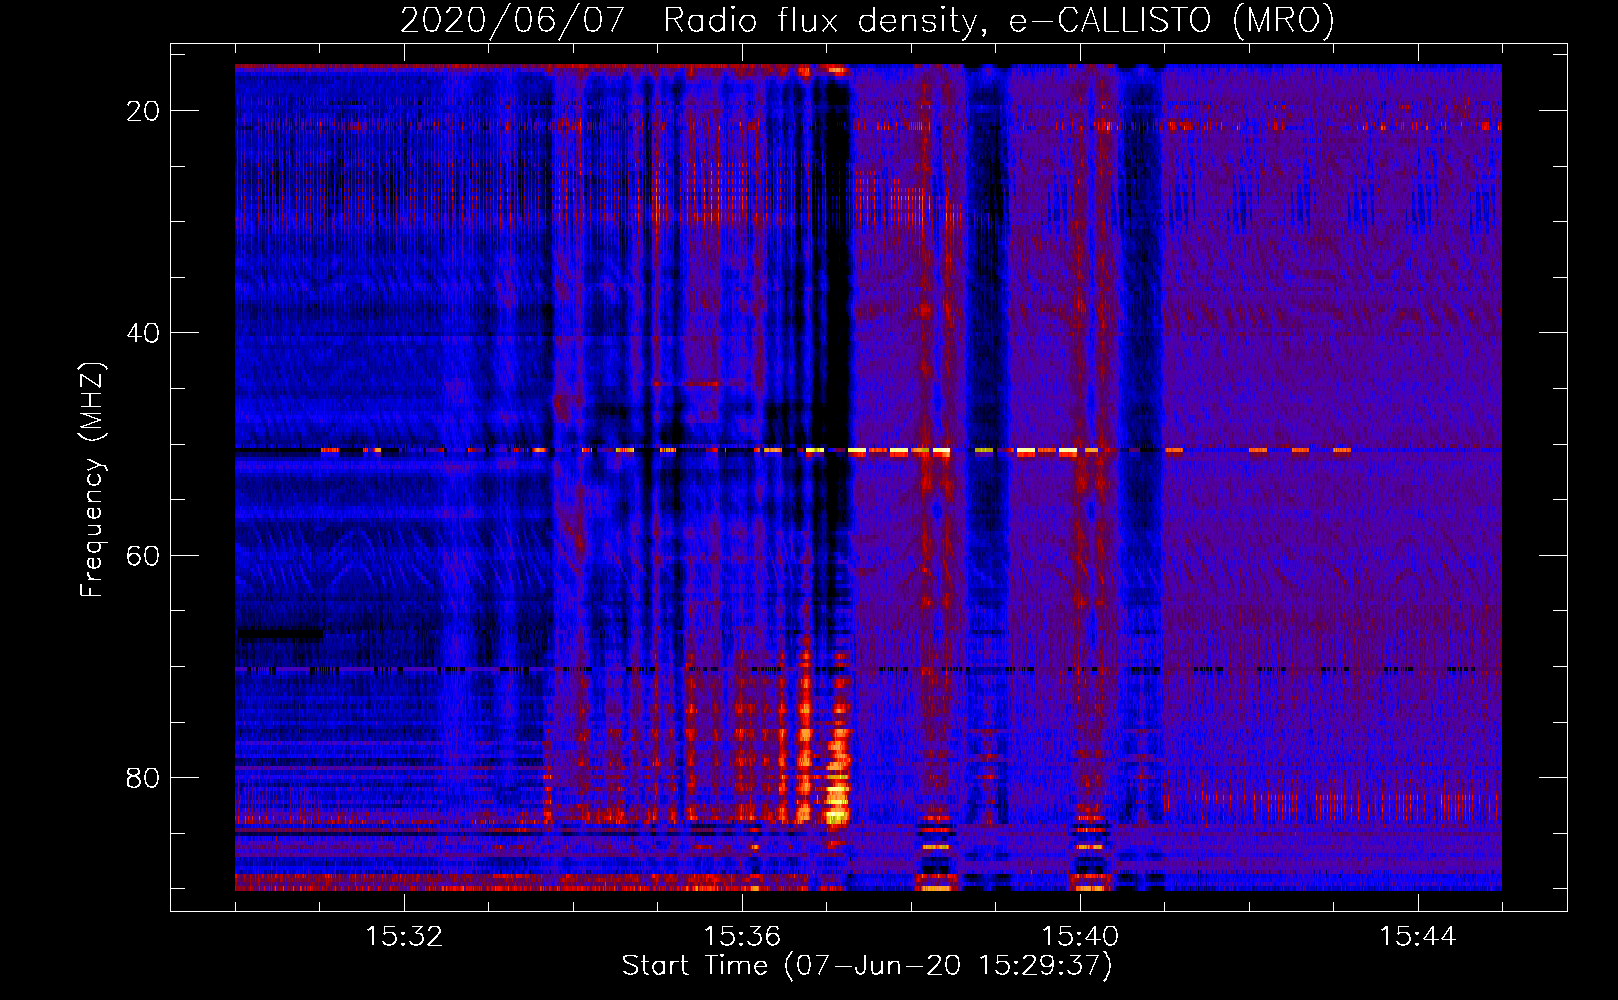This screenshot has width=1618, height=1000.
Task: Click the 'Start Time (07-Jun-20 15:29:37)' label
Action: tap(867, 966)
